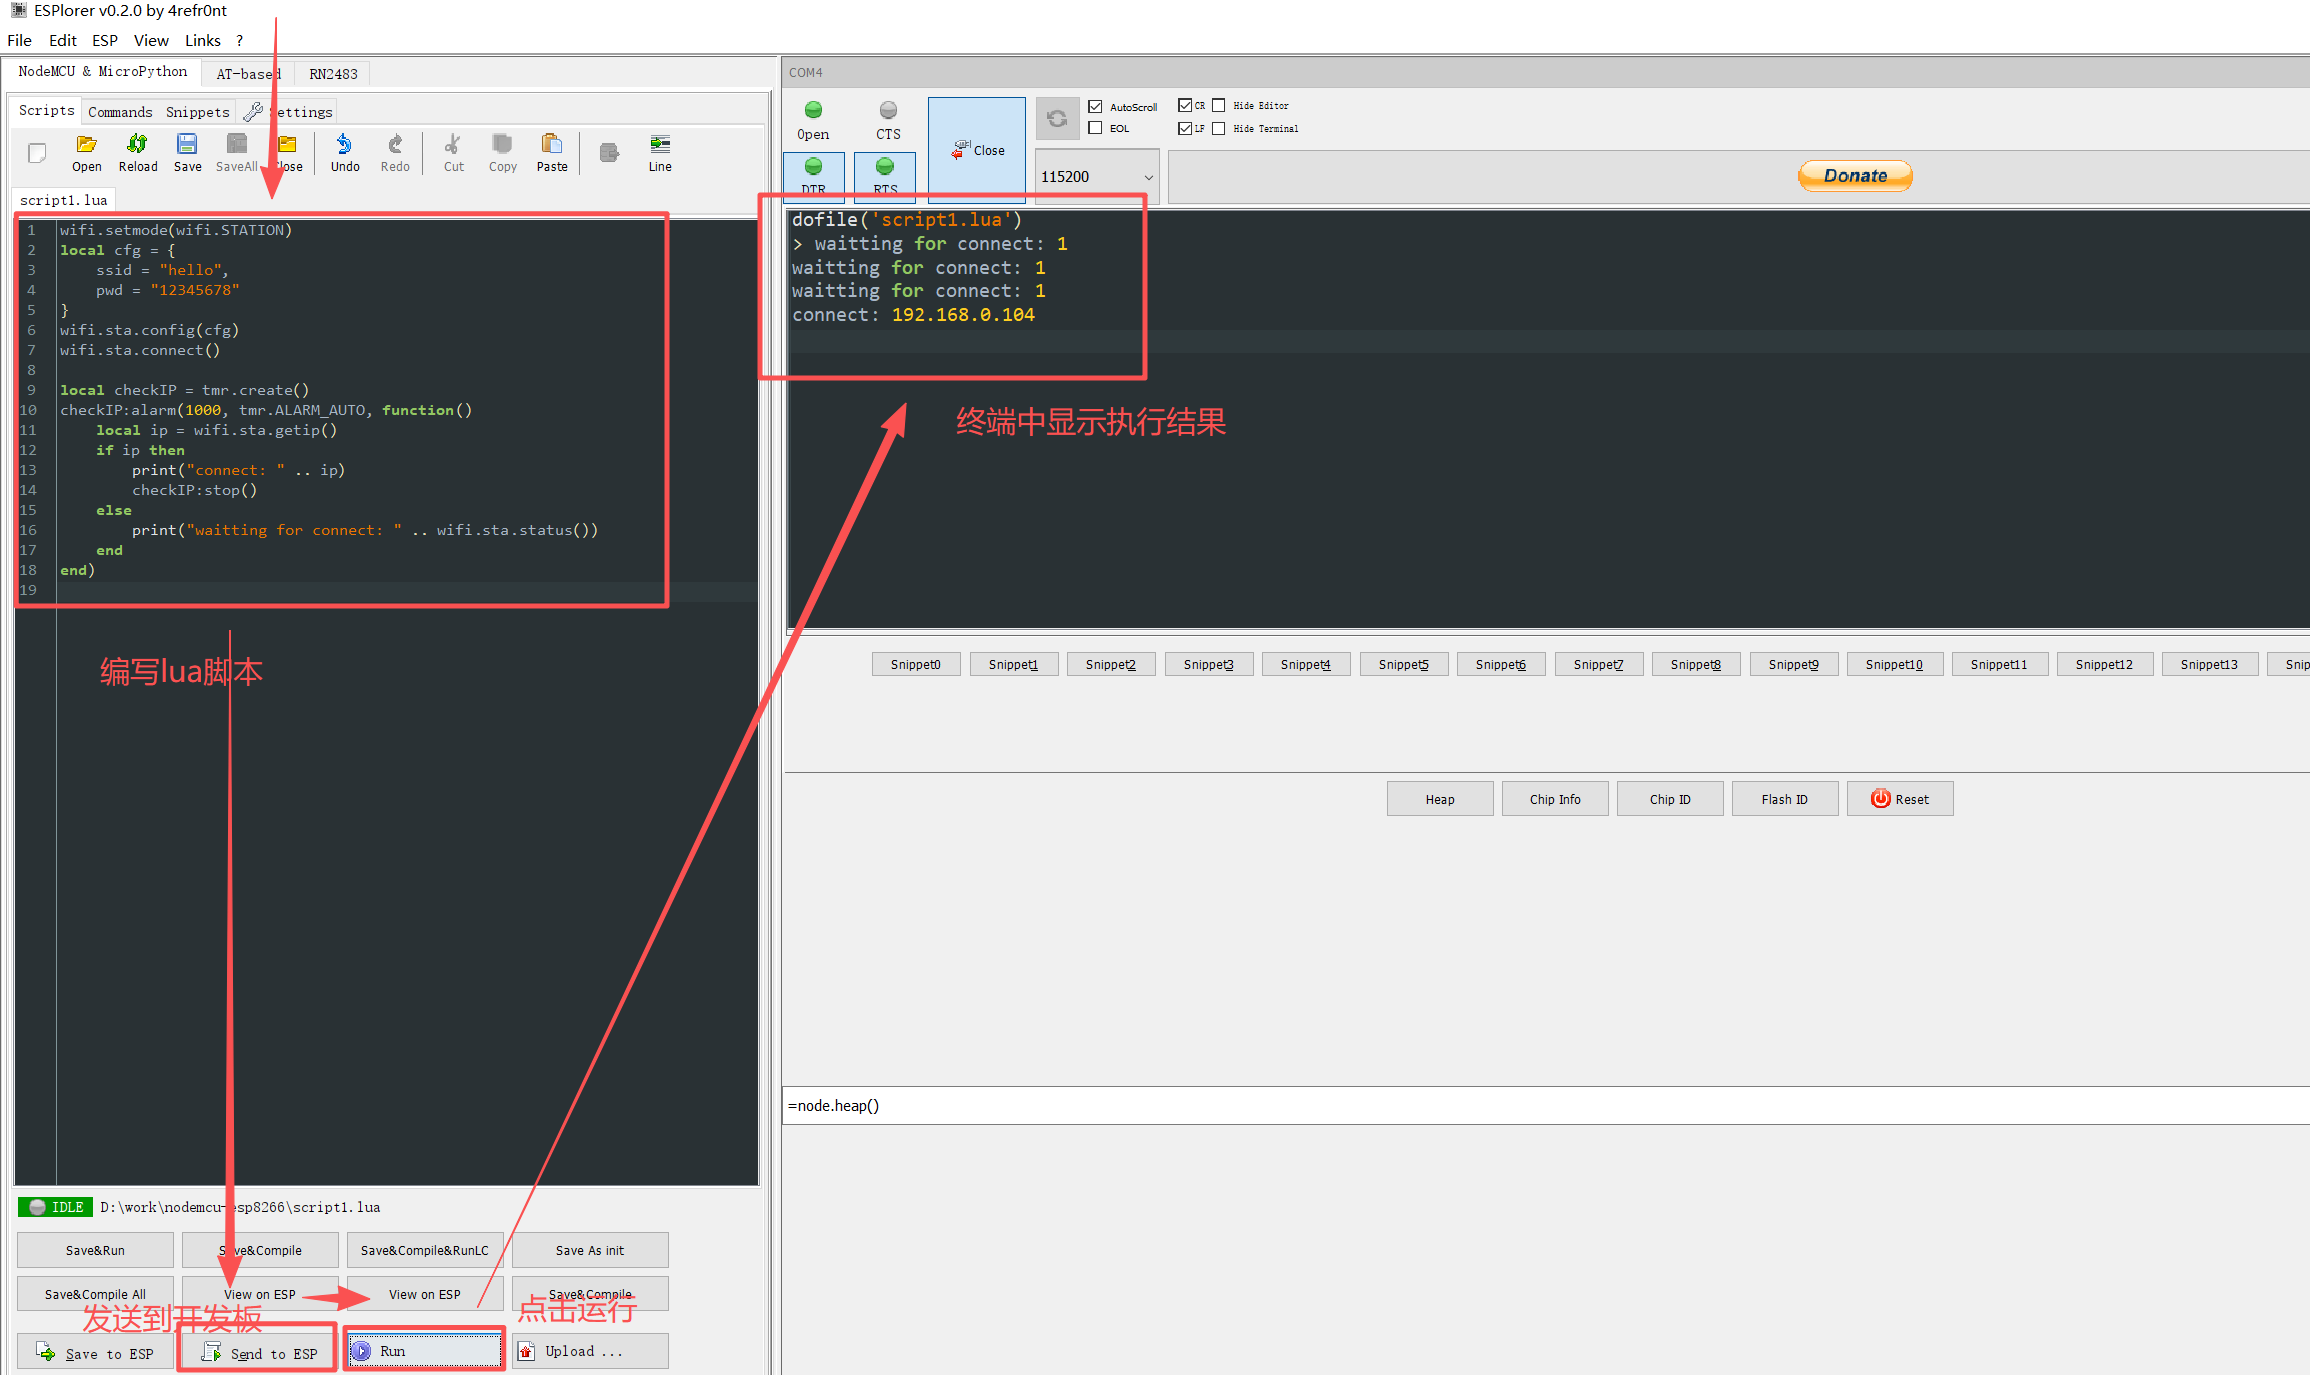Click the Send to ESP button
Screen dimensions: 2310x1375
point(260,1353)
